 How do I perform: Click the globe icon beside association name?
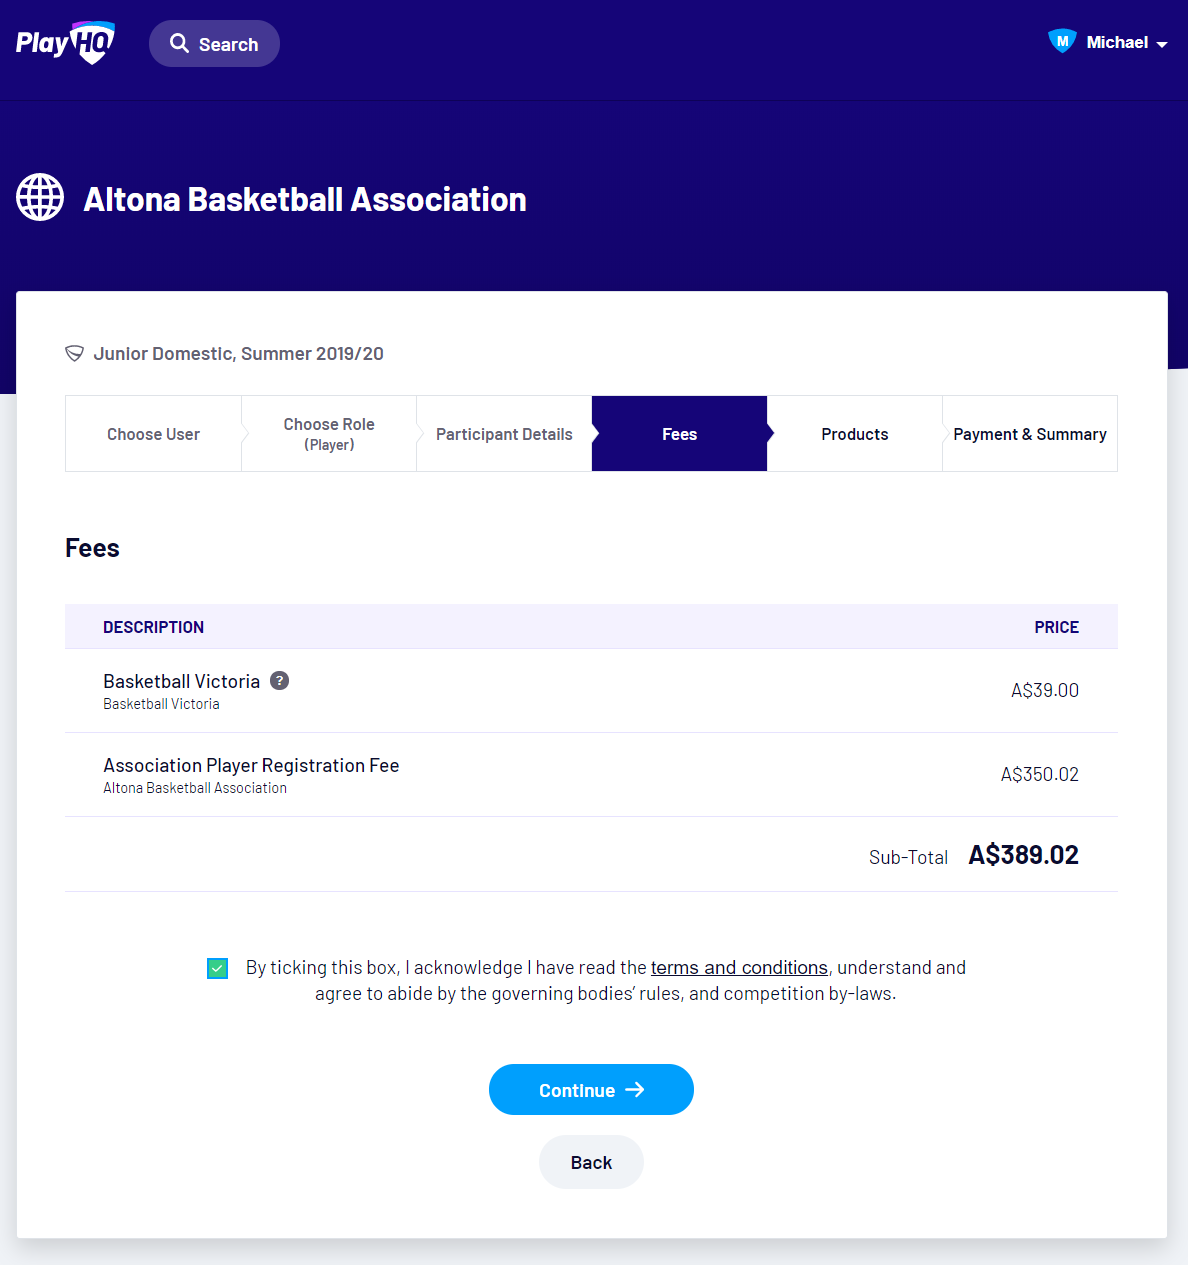[40, 197]
